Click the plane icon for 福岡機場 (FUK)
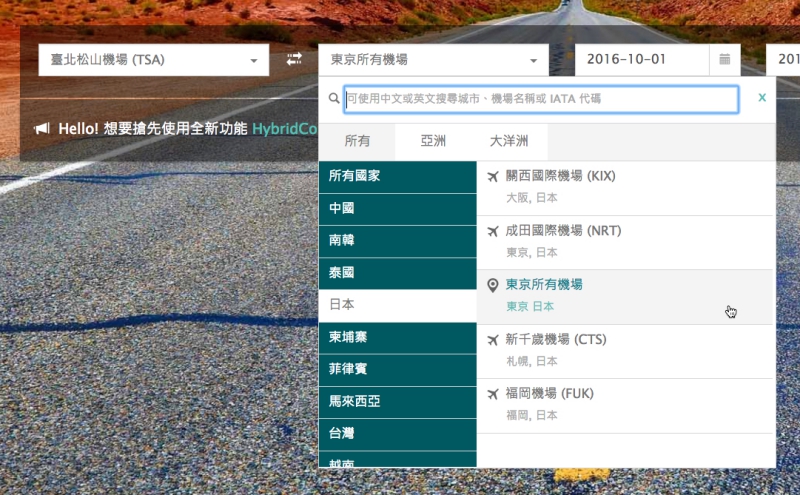Viewport: 800px width, 495px height. click(492, 394)
